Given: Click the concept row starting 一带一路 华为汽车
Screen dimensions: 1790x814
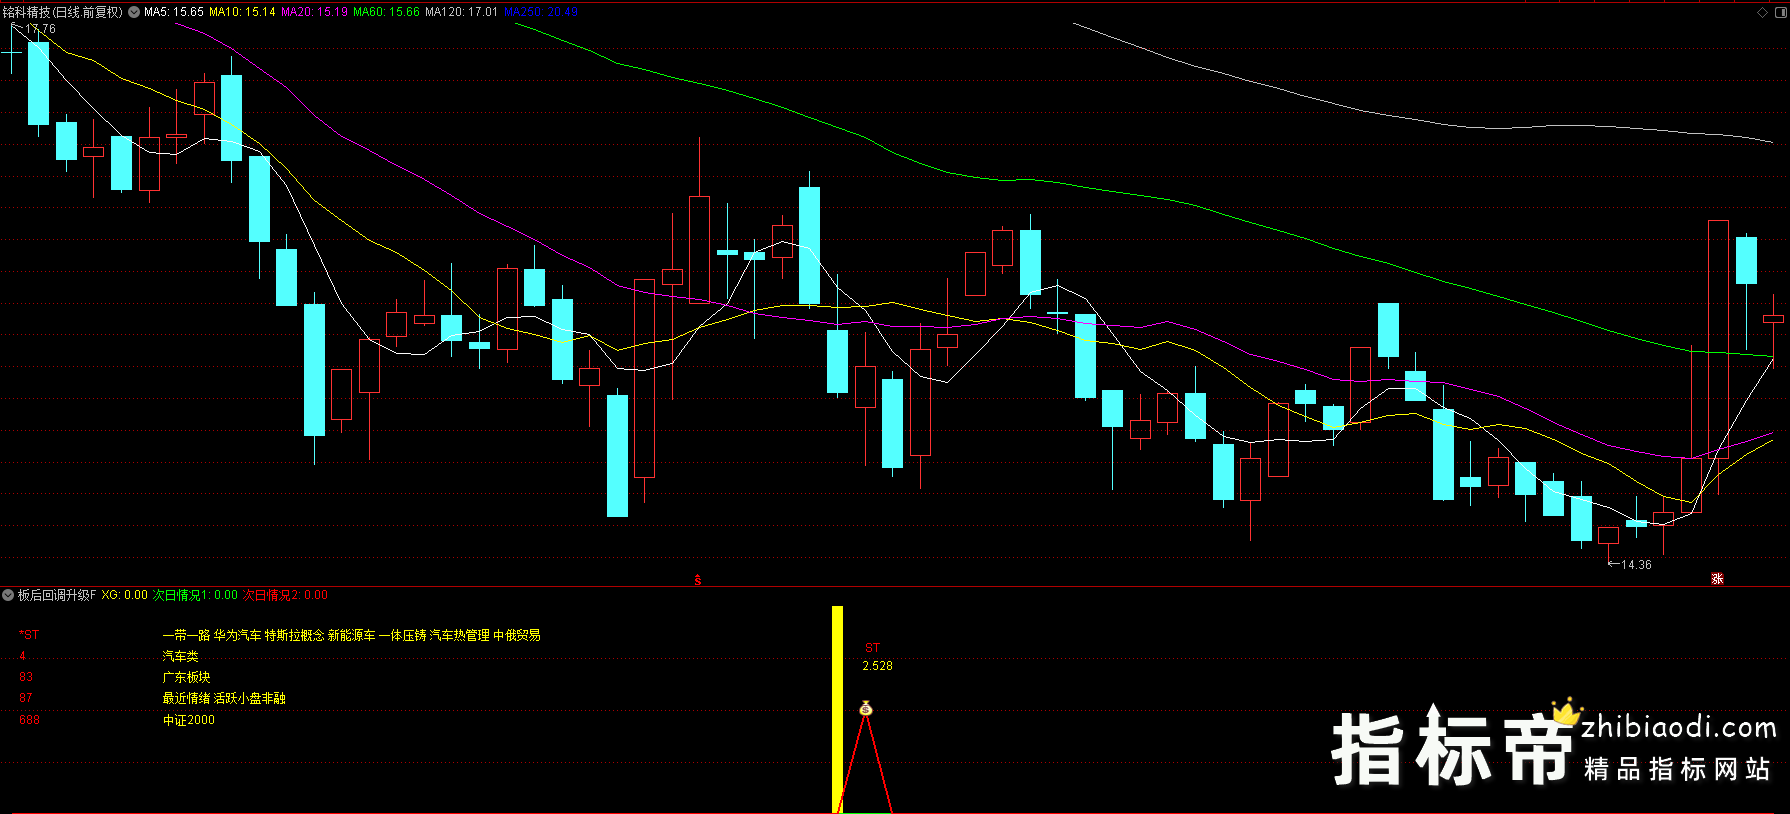Looking at the screenshot, I should tap(352, 635).
